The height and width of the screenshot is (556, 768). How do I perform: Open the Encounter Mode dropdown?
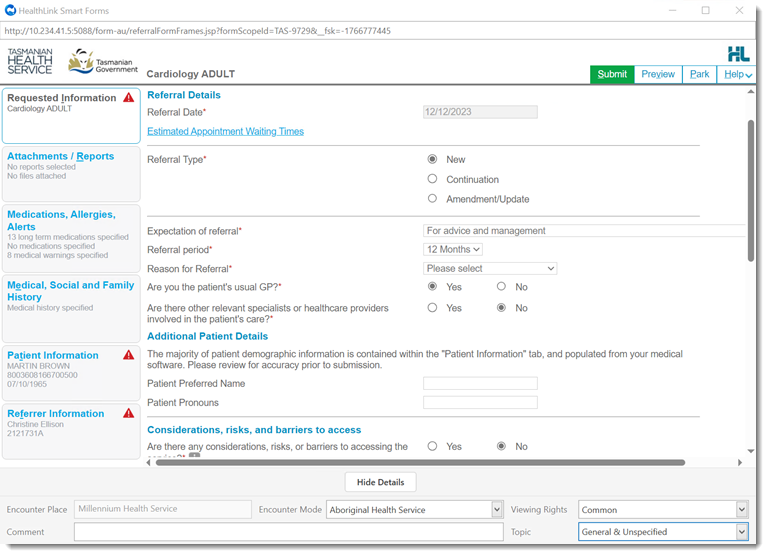(x=414, y=509)
